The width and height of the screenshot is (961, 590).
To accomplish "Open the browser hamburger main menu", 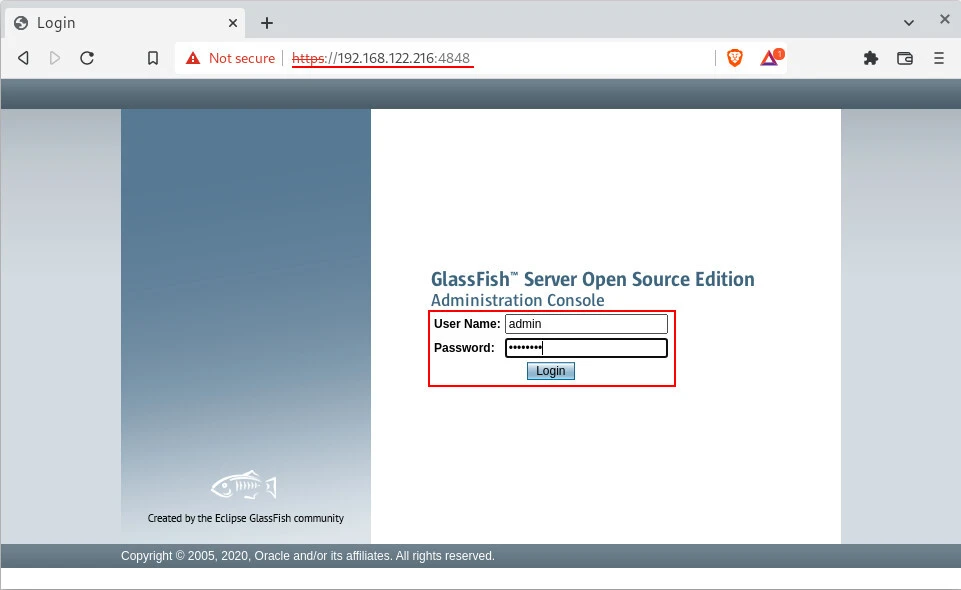I will pos(939,58).
